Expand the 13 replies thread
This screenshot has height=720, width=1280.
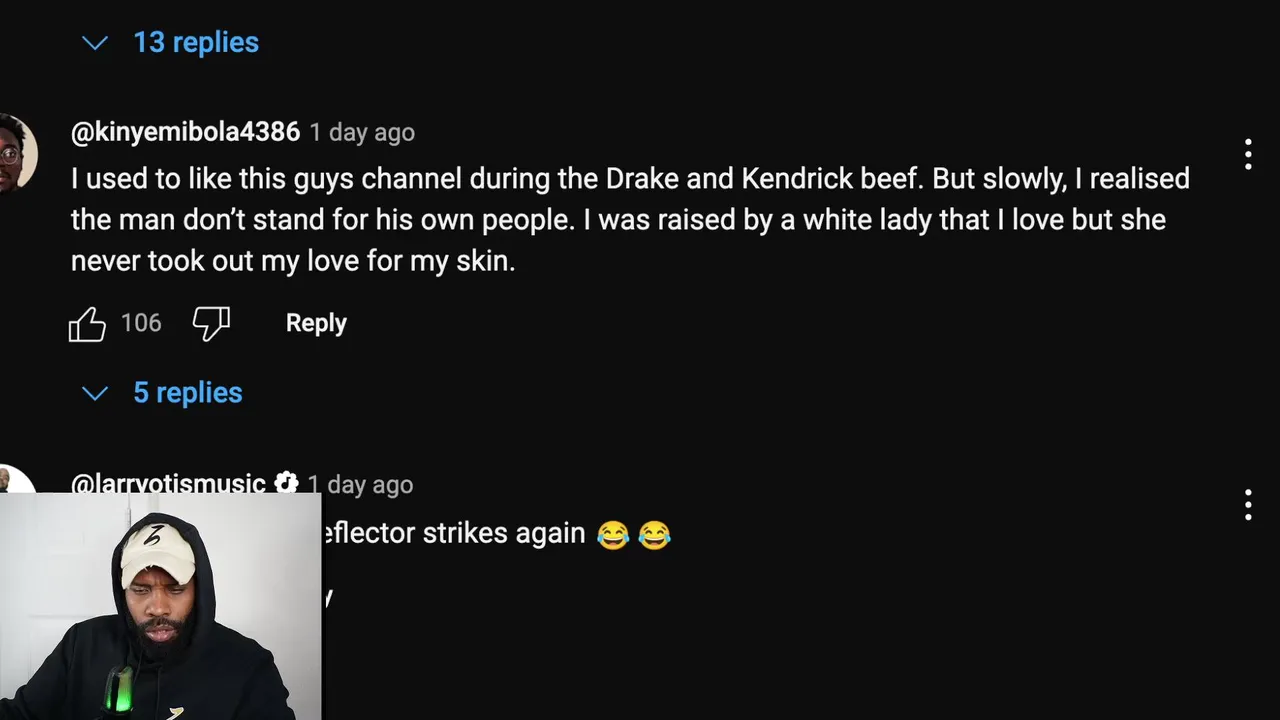[196, 42]
